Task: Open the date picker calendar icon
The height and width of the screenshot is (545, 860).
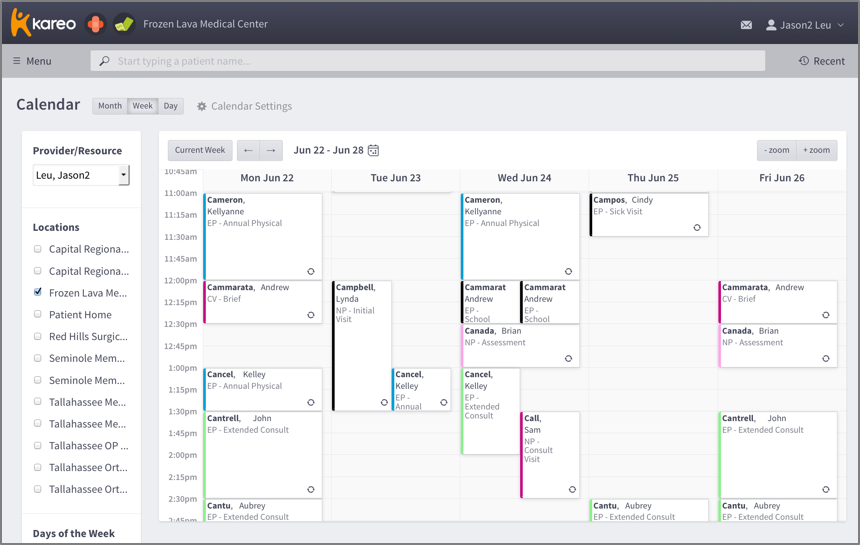Action: [374, 150]
